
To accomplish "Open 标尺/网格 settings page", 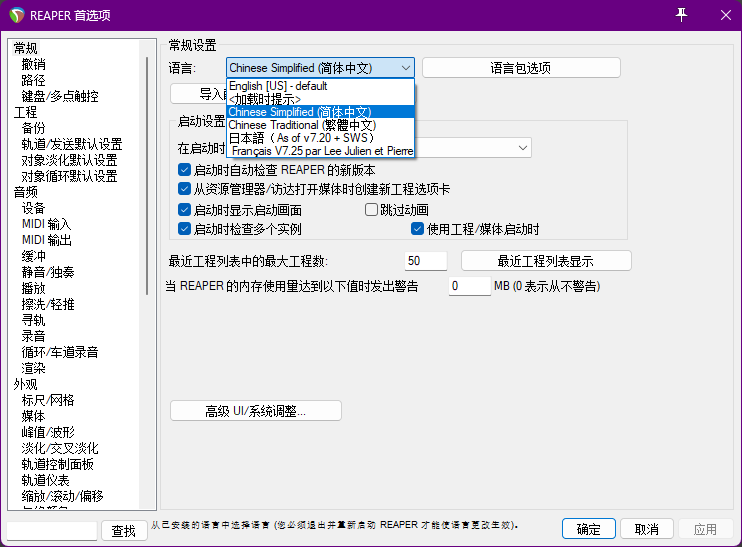I will [x=48, y=400].
